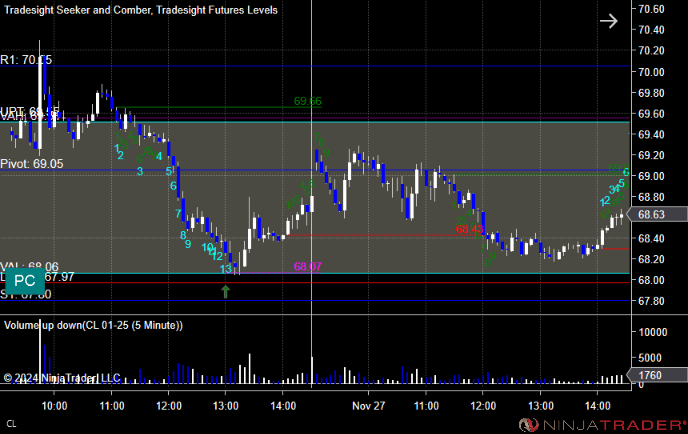Click the 69.60 price axis label

click(651, 114)
